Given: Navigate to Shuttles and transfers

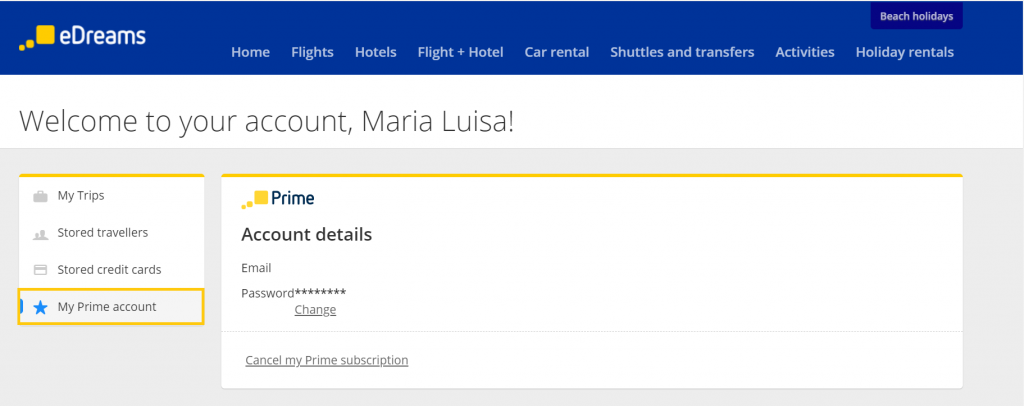Looking at the screenshot, I should point(682,52).
